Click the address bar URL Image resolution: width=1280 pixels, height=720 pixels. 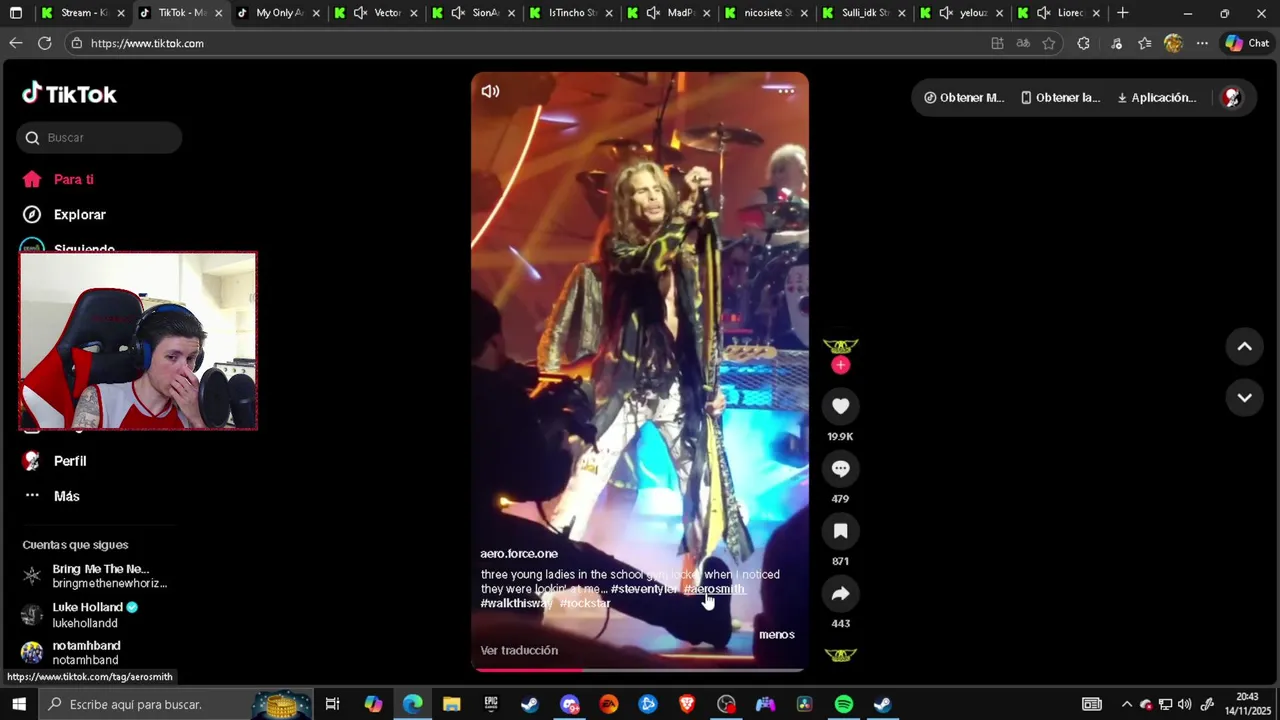[147, 43]
